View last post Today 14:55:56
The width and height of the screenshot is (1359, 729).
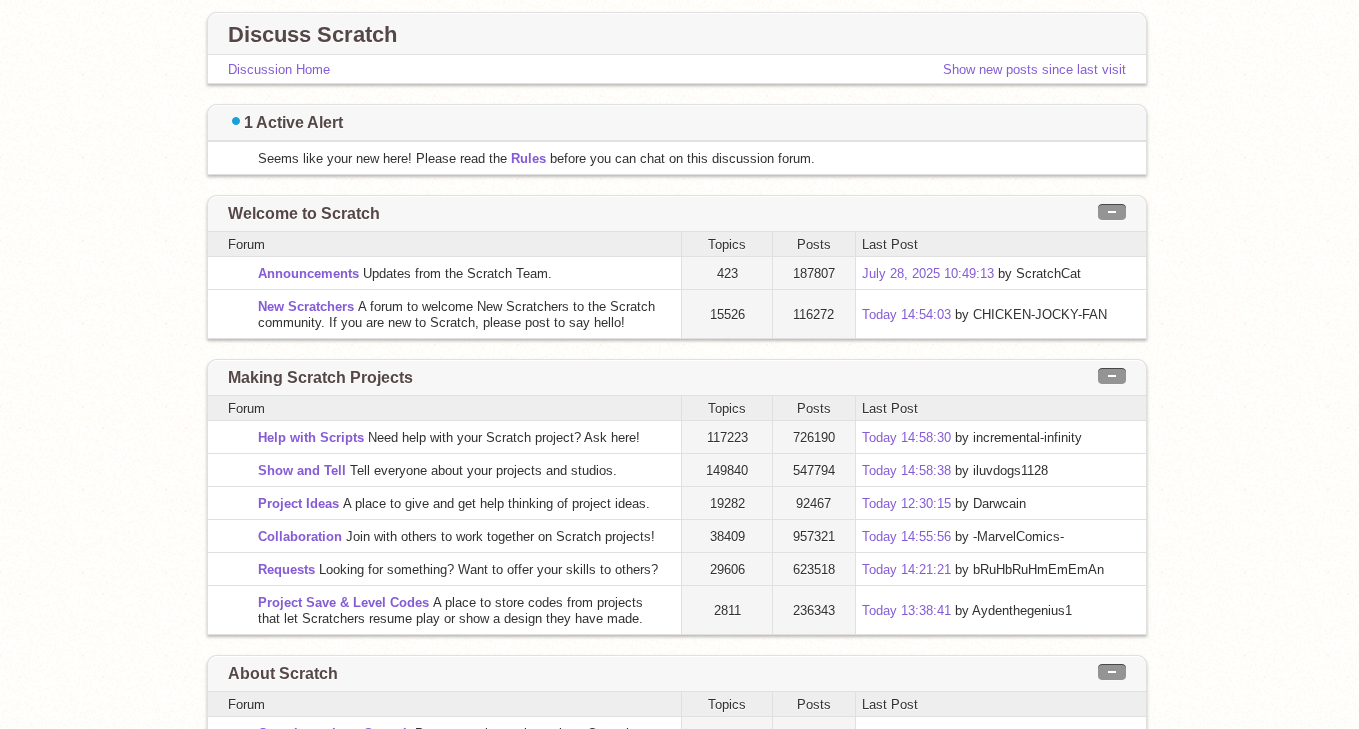tap(906, 536)
